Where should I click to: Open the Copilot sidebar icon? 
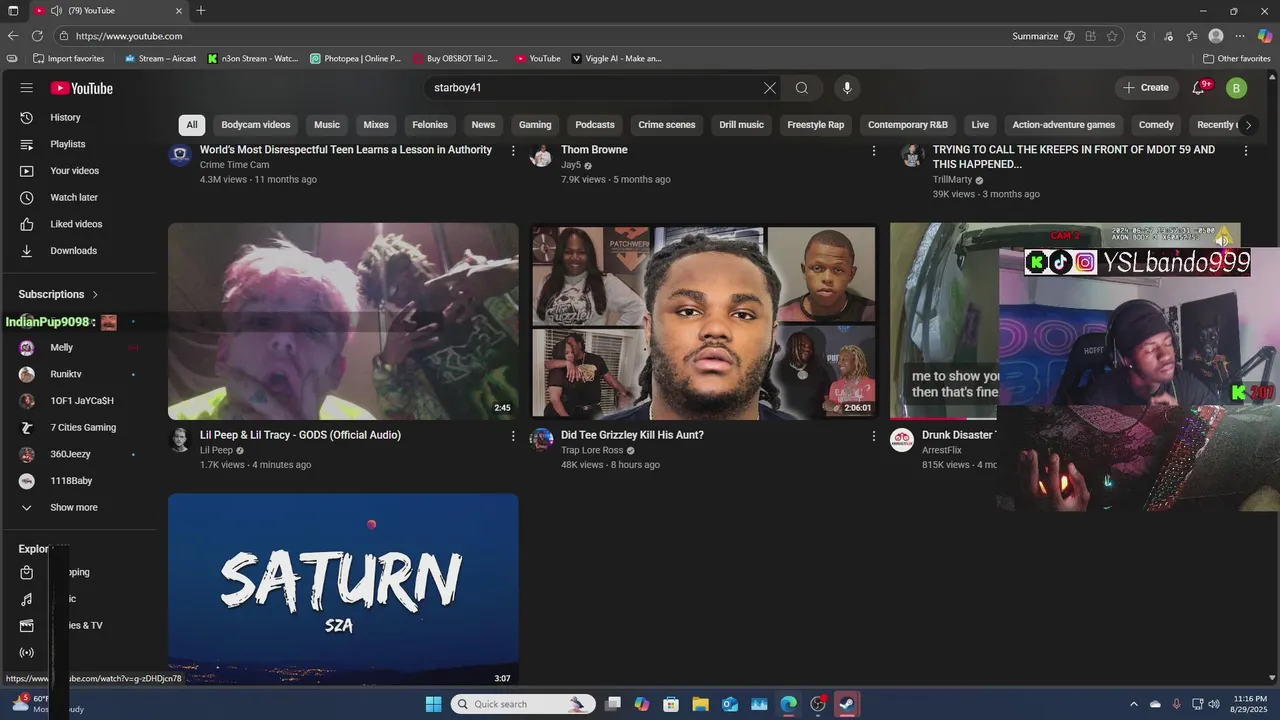[x=1265, y=36]
